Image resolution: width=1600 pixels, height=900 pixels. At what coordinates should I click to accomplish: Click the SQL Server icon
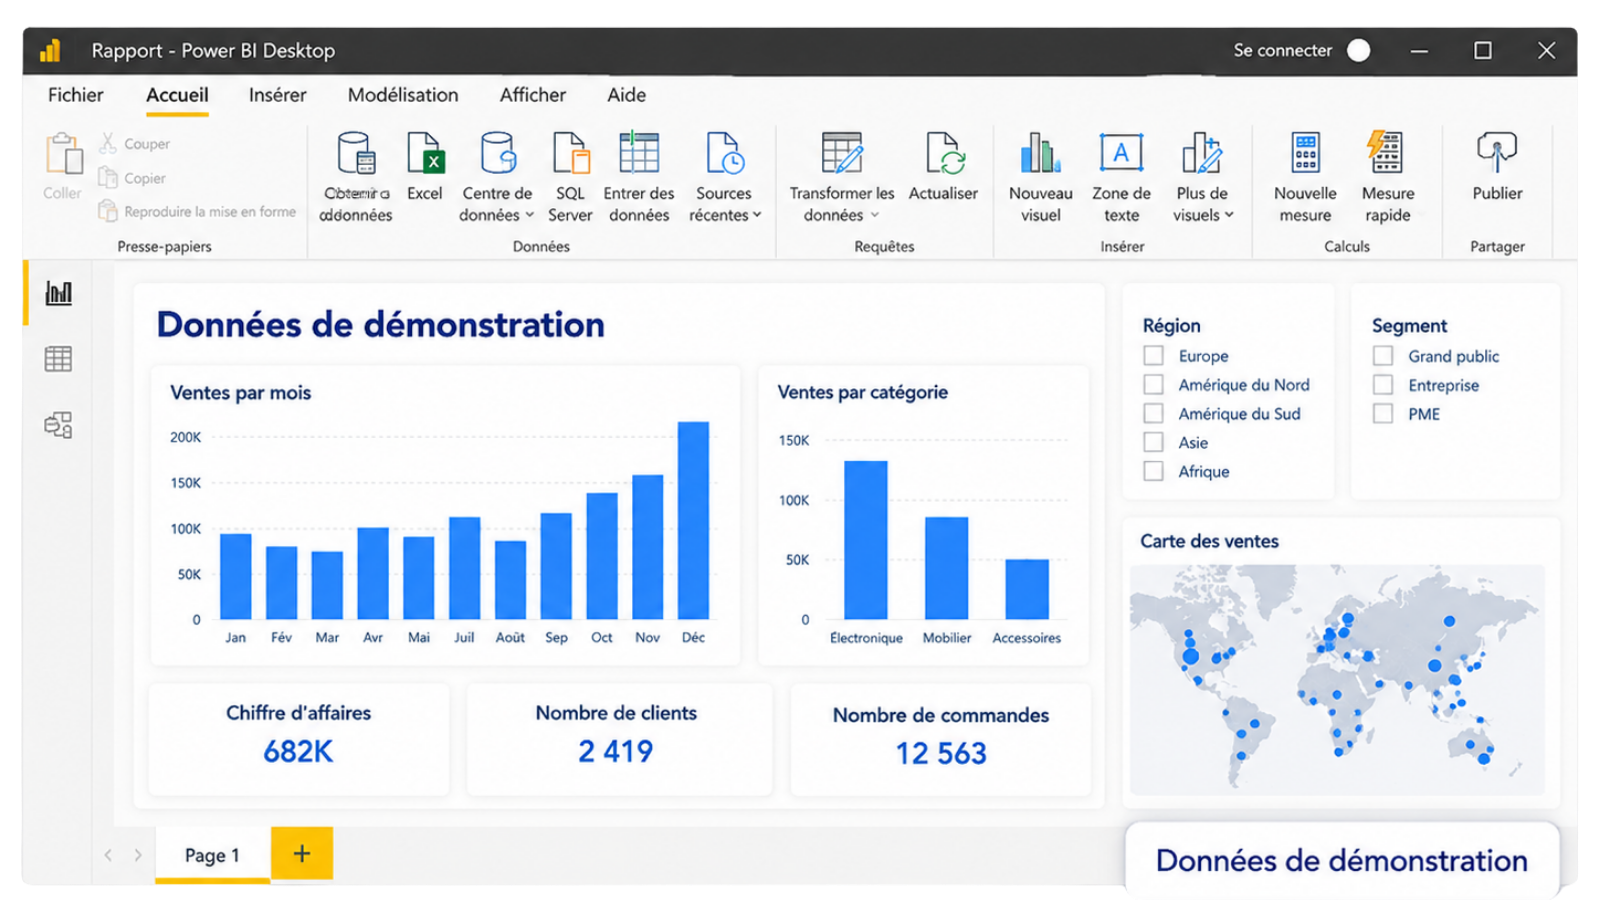pyautogui.click(x=571, y=153)
